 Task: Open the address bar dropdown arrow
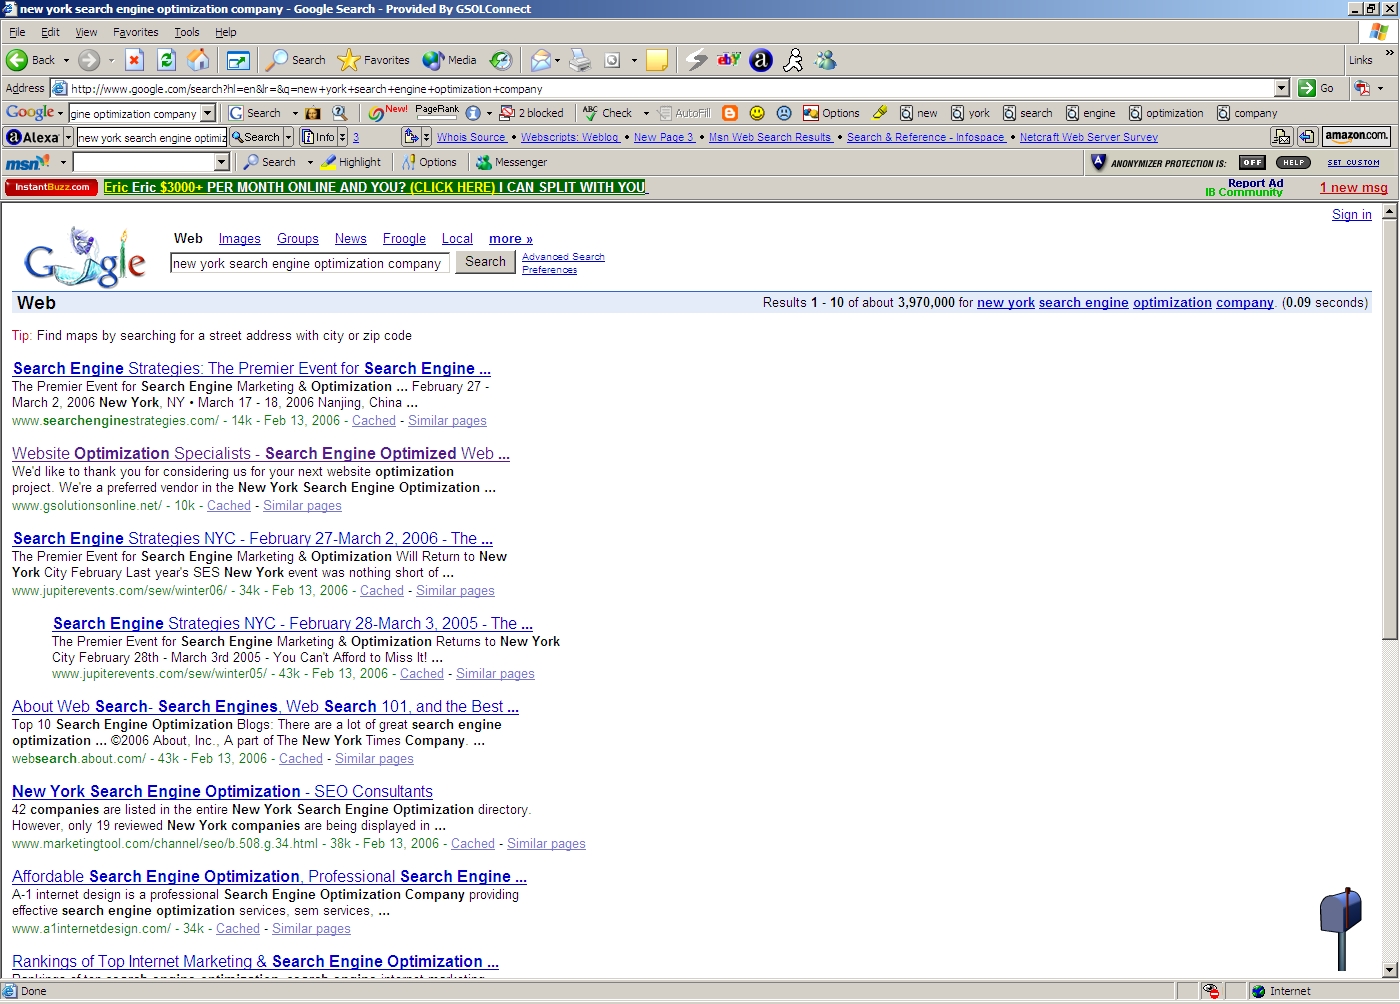pos(1281,88)
